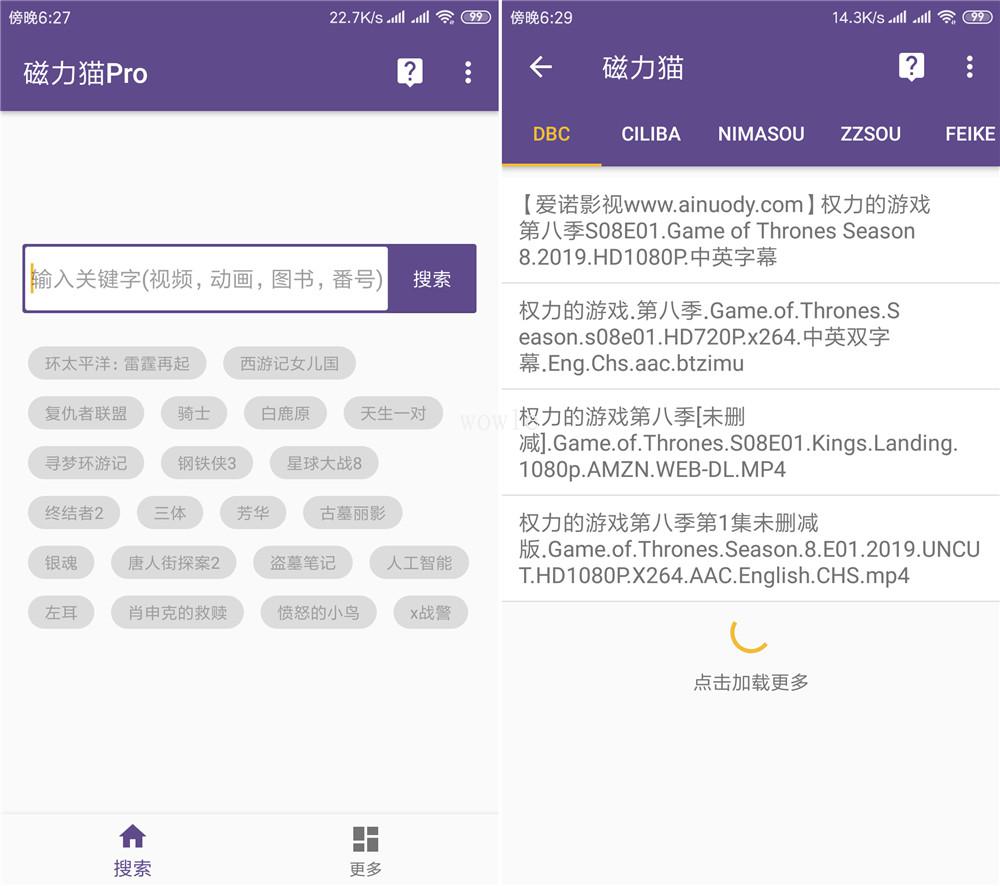
Task: Open the ZZSOU source tab
Action: coord(870,134)
